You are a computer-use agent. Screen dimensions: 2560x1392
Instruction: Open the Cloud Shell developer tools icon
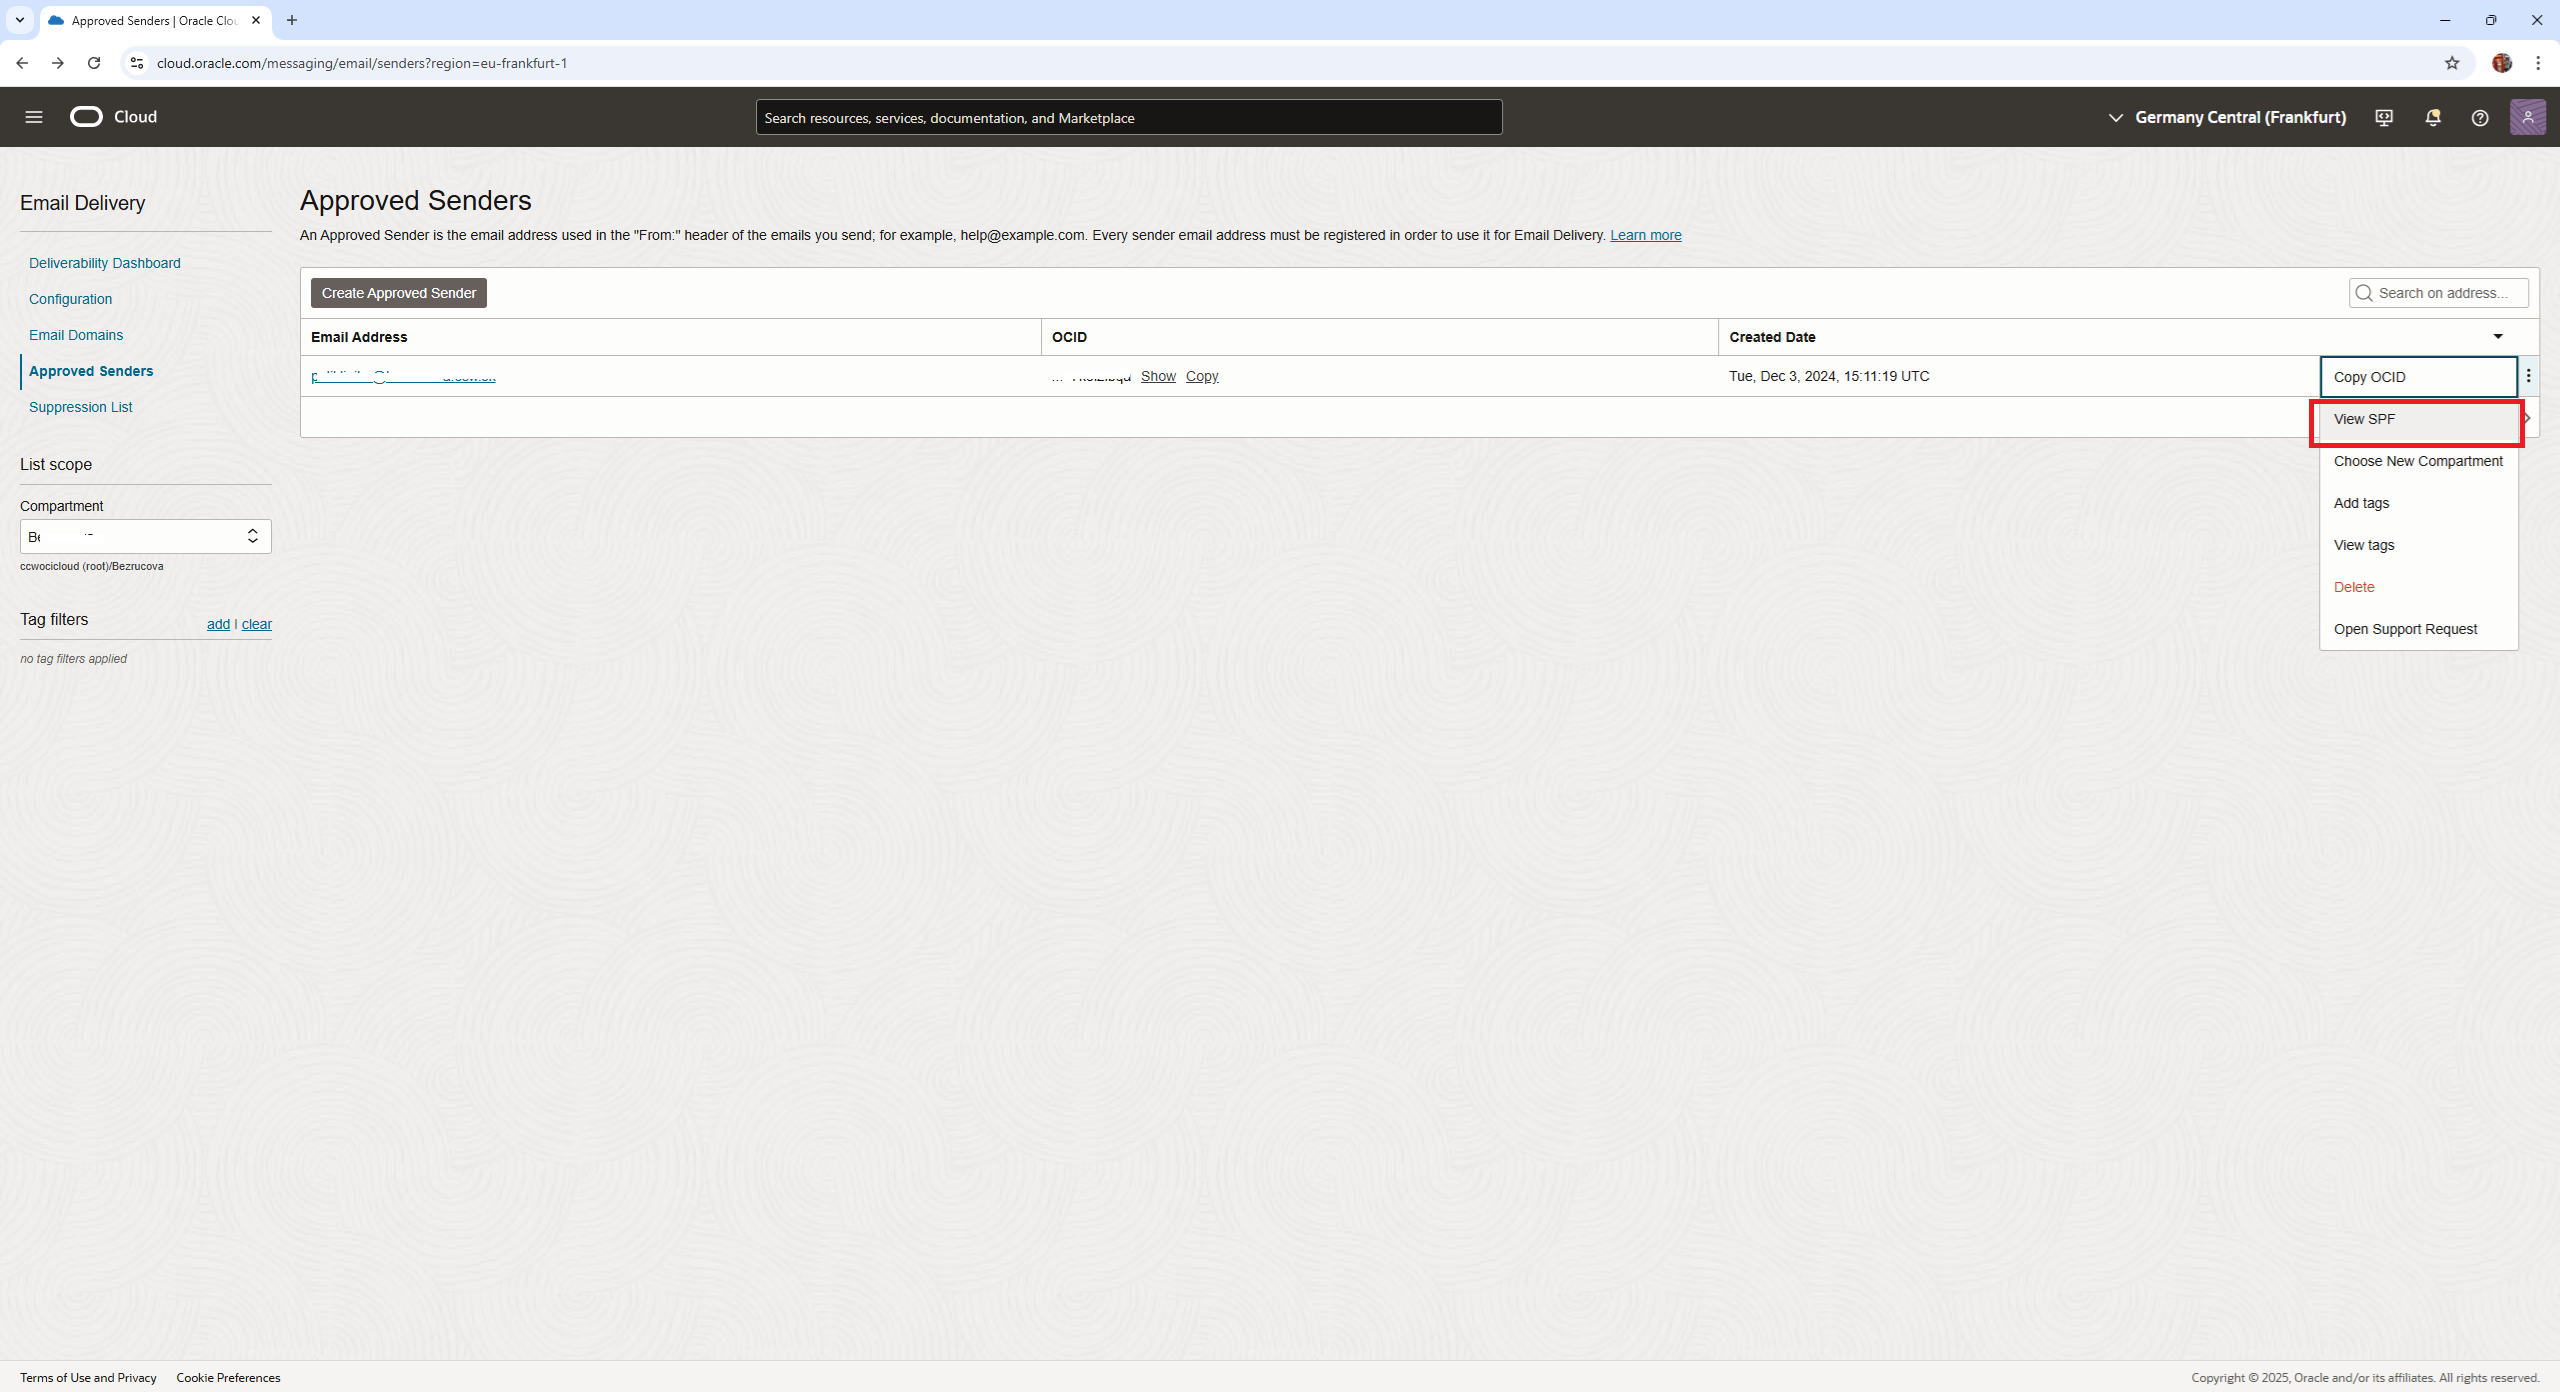[2384, 118]
